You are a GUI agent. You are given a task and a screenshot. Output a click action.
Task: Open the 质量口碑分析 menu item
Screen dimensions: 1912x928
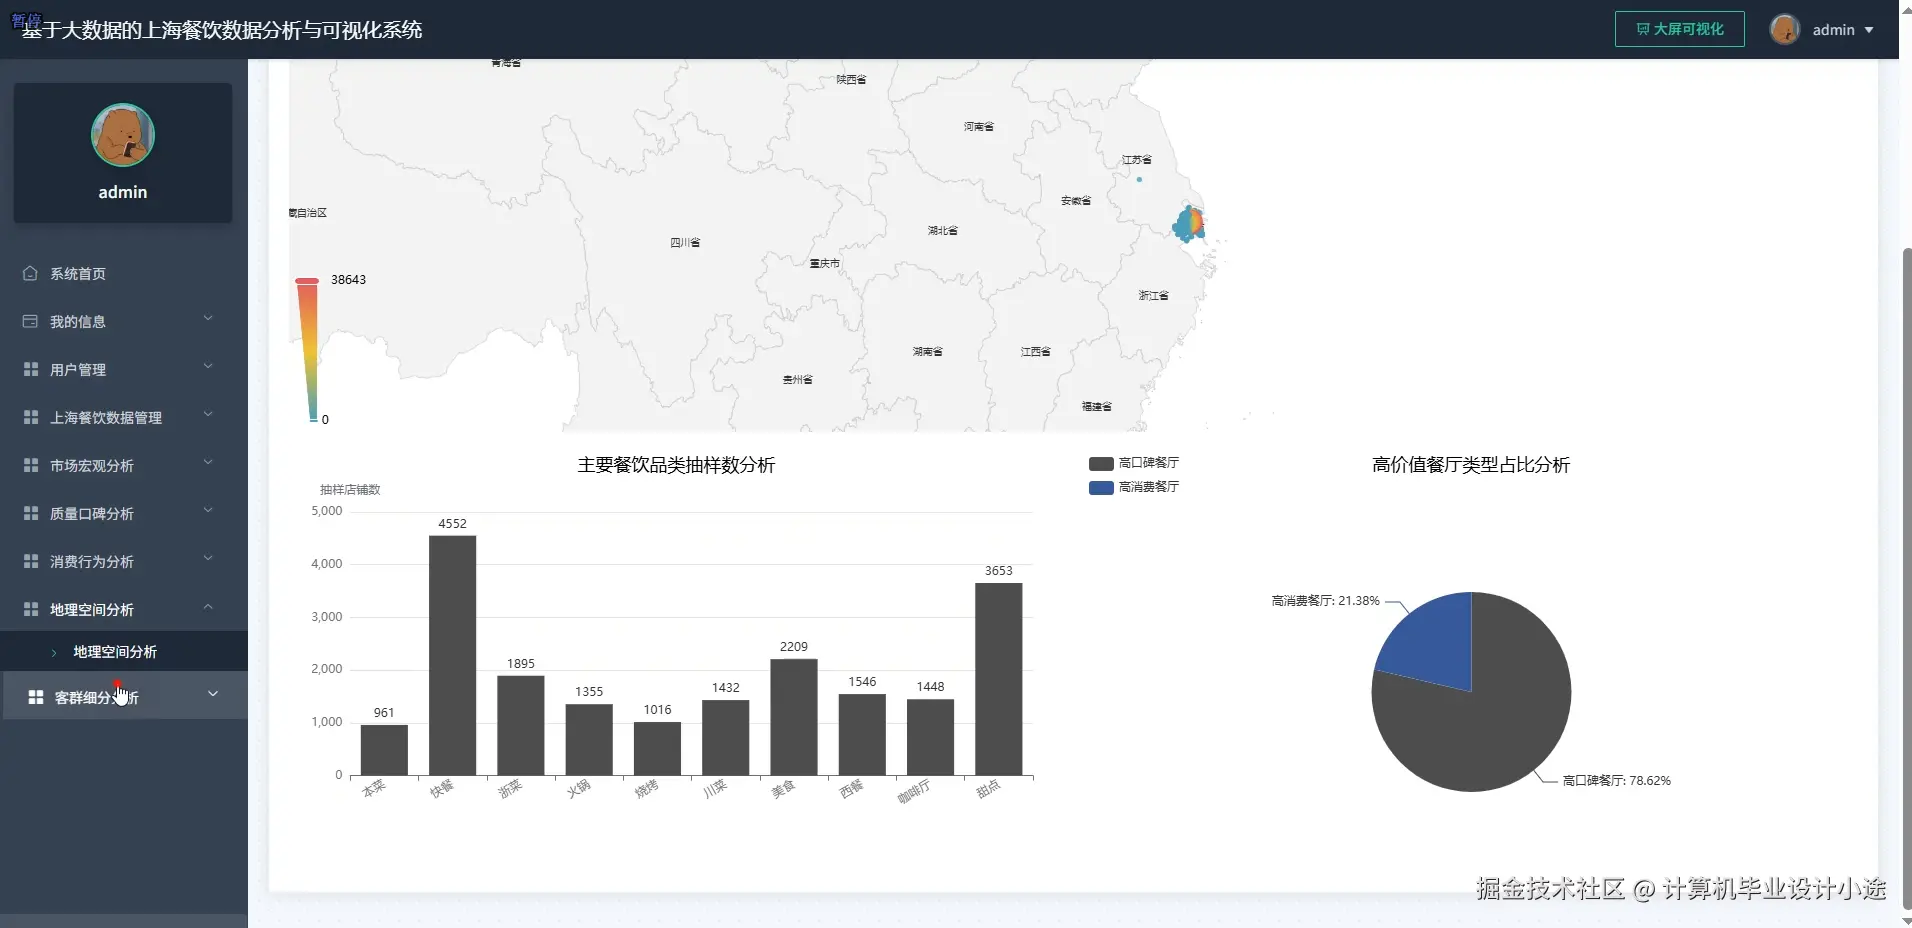tap(124, 513)
